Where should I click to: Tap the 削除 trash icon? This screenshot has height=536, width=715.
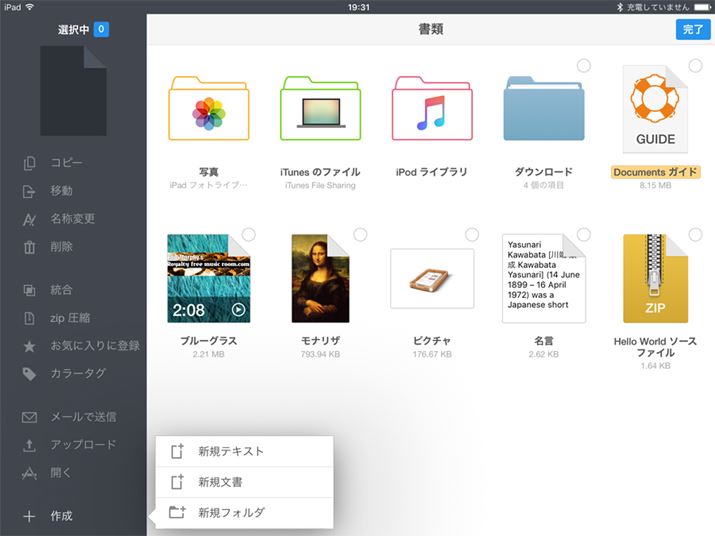[x=30, y=247]
